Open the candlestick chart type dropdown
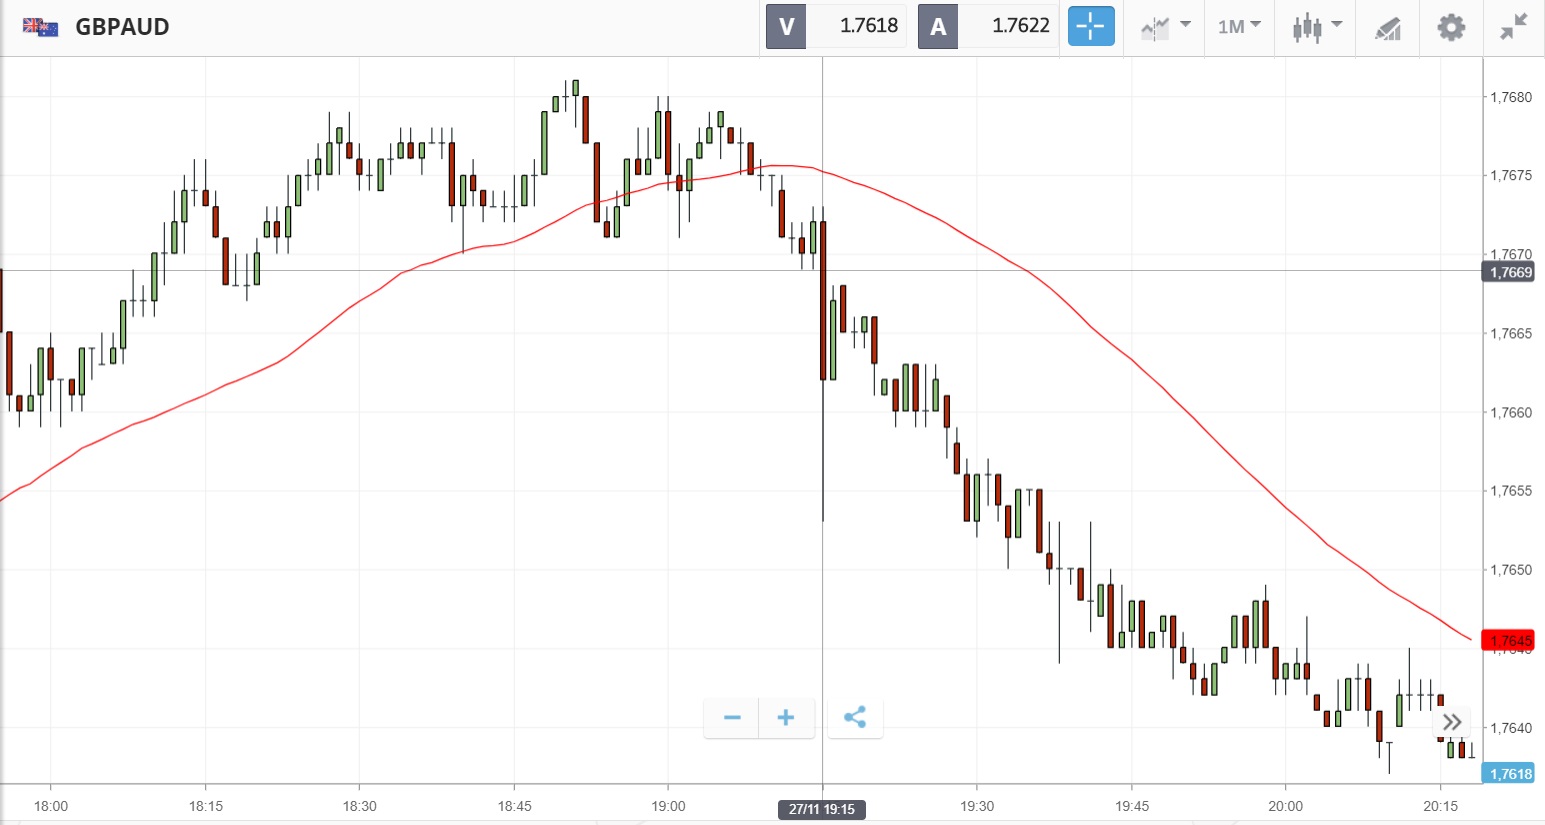This screenshot has height=825, width=1545. pos(1315,27)
